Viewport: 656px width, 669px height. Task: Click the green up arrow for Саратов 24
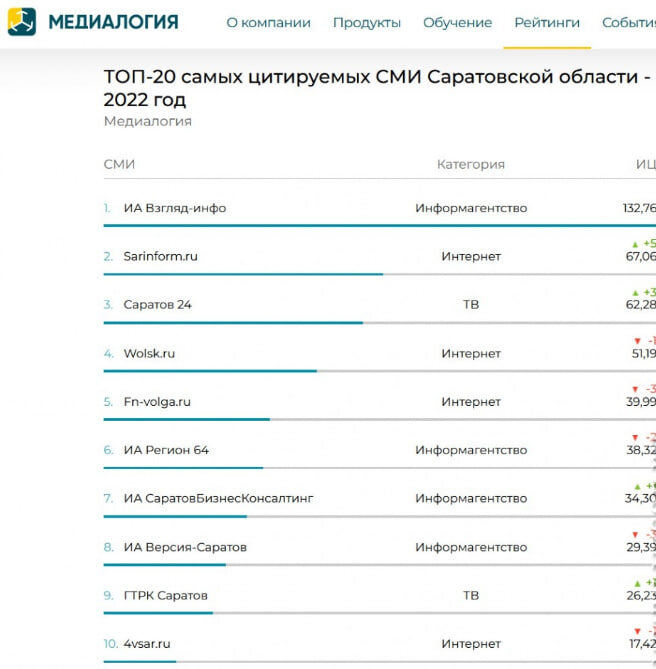point(636,293)
